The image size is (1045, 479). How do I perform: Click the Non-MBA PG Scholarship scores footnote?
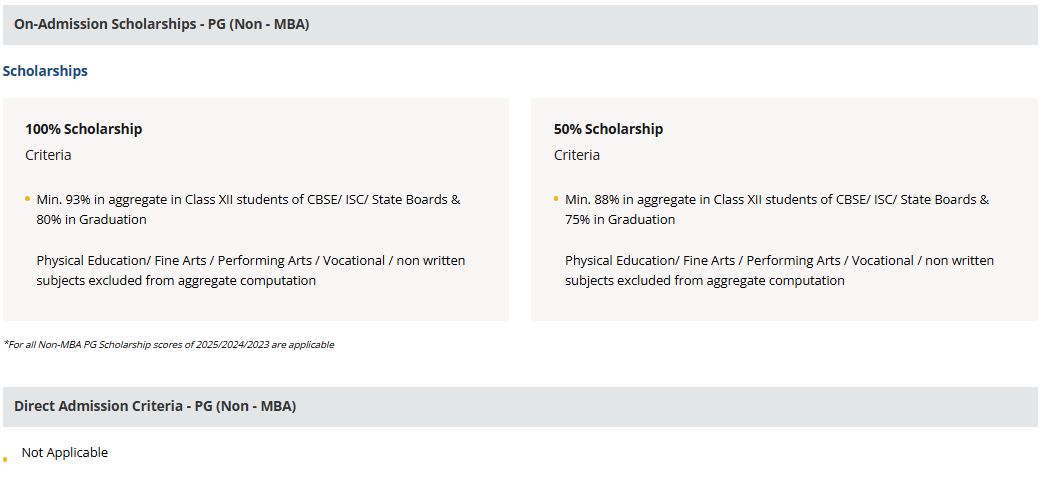[x=169, y=345]
